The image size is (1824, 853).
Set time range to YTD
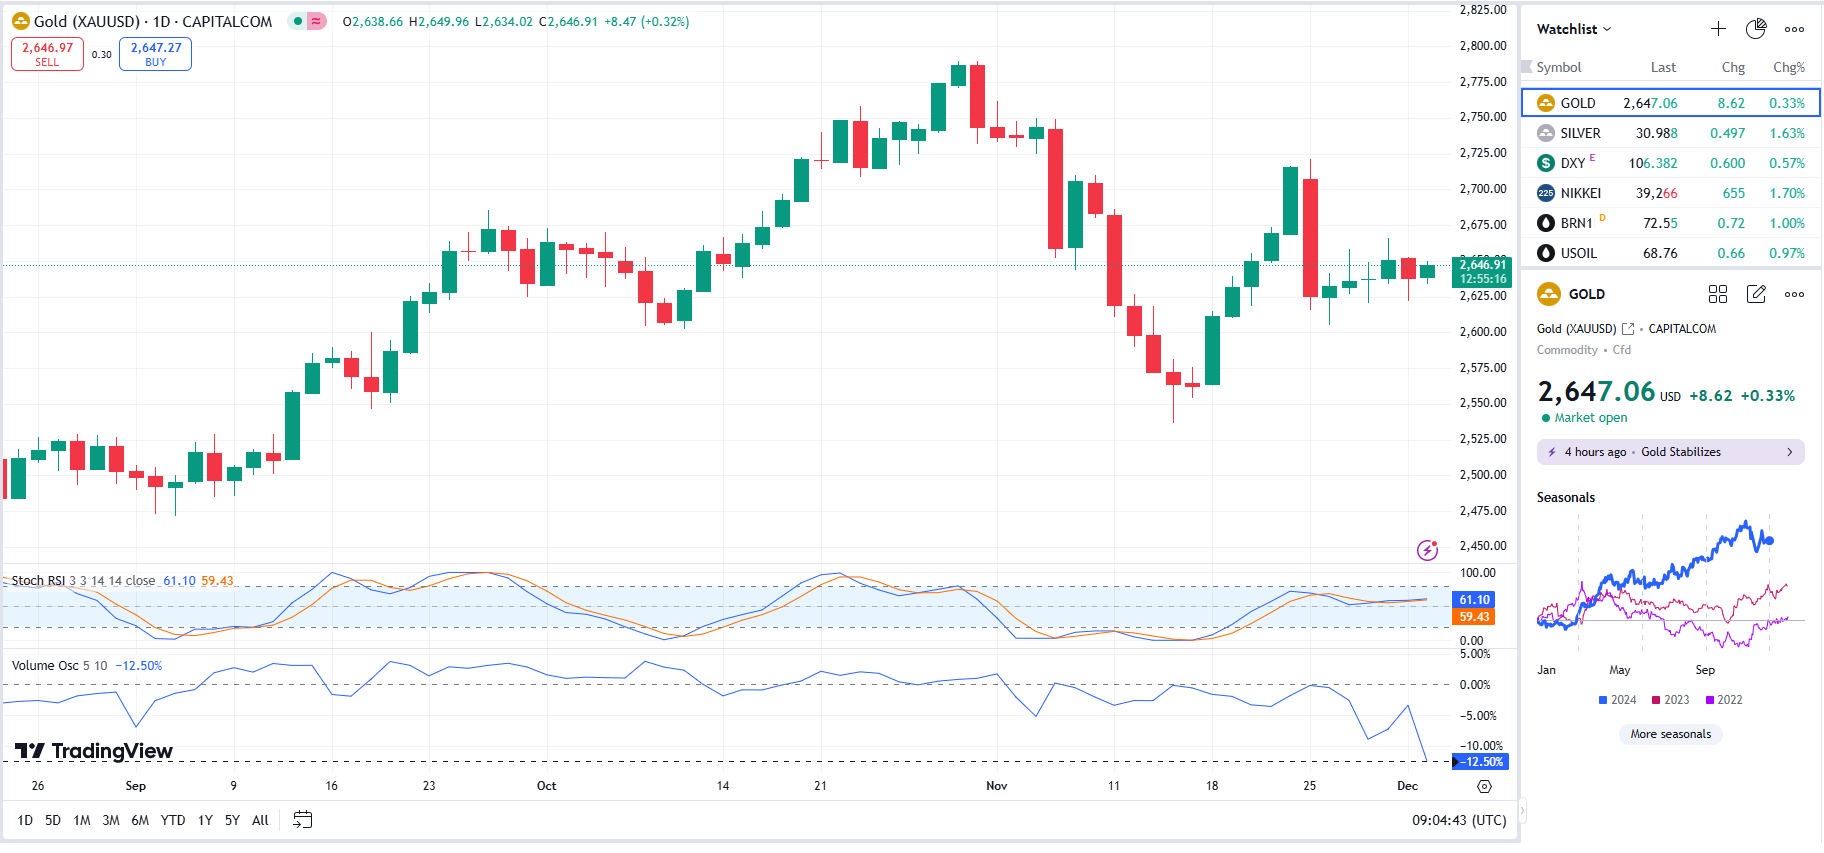173,820
